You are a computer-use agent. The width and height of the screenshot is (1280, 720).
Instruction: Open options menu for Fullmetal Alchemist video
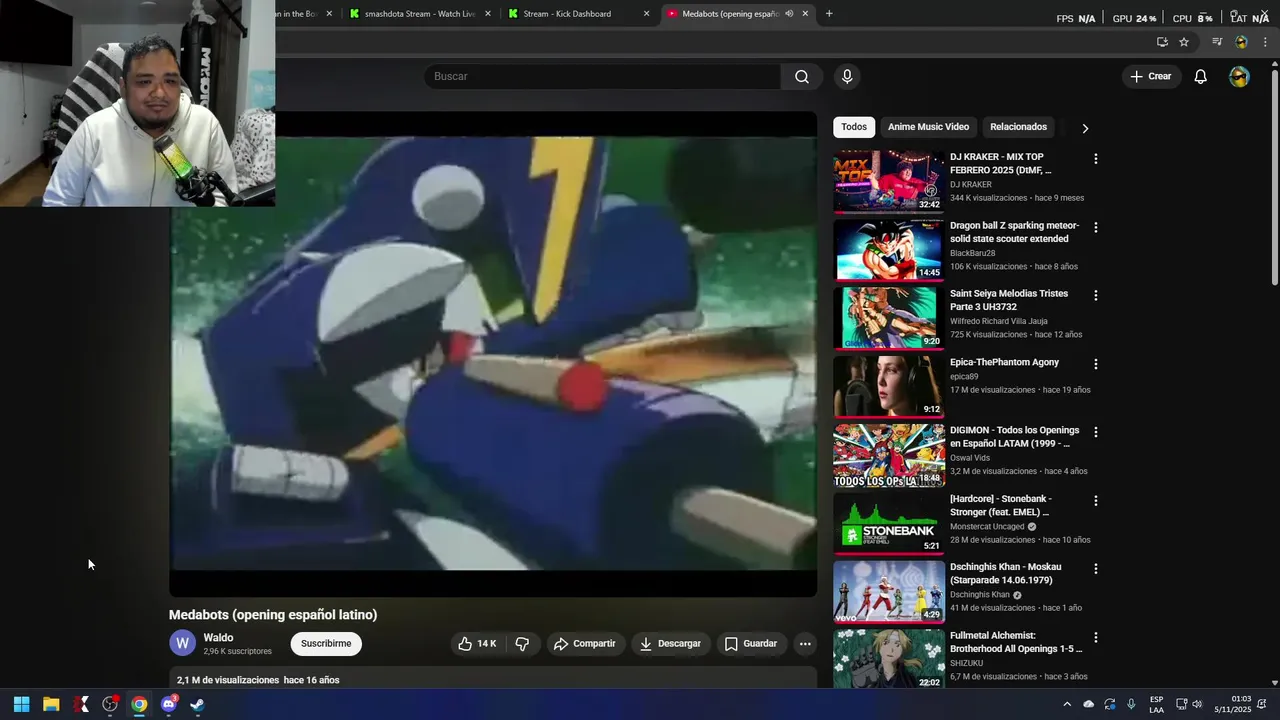click(x=1095, y=638)
